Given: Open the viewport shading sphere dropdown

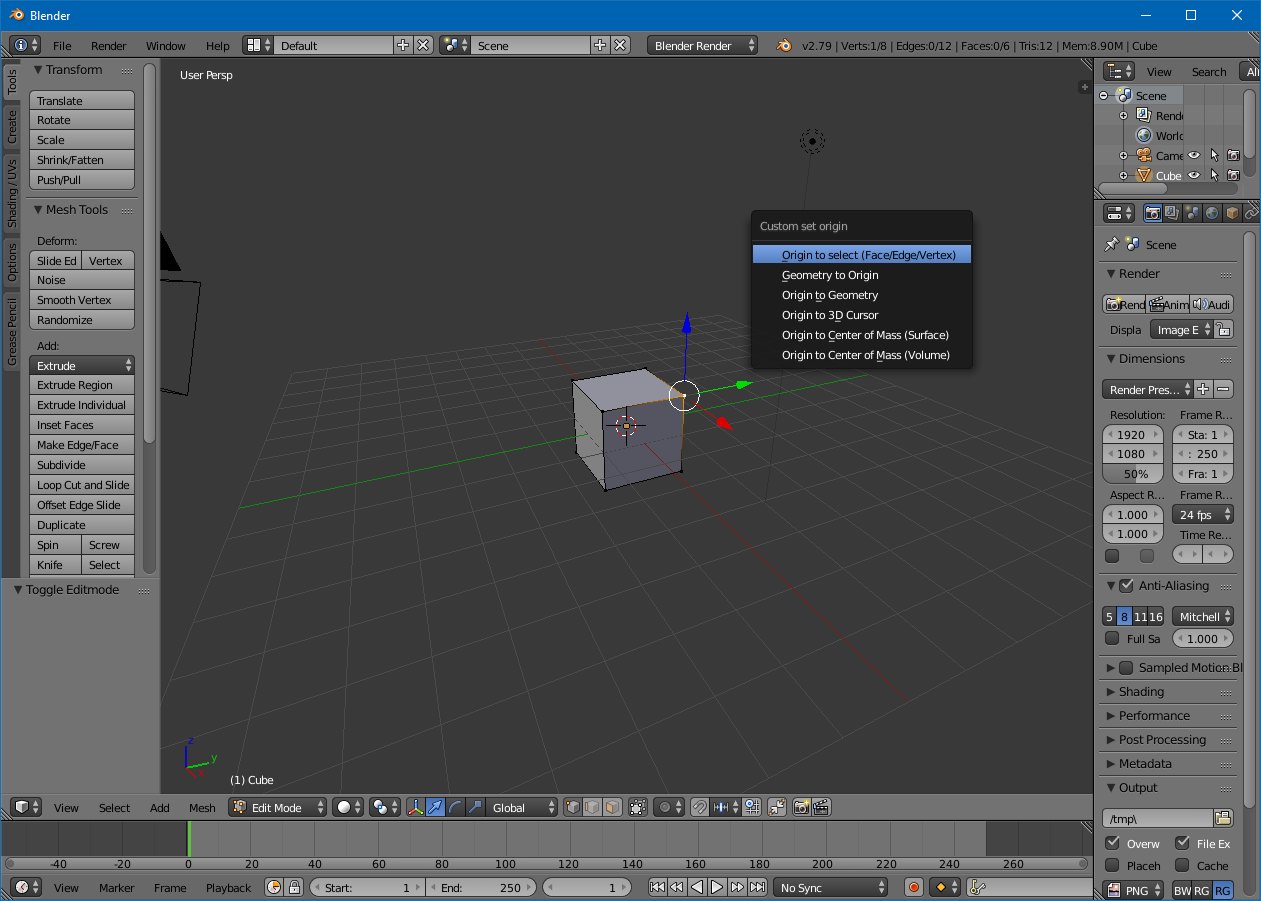Looking at the screenshot, I should tap(349, 807).
